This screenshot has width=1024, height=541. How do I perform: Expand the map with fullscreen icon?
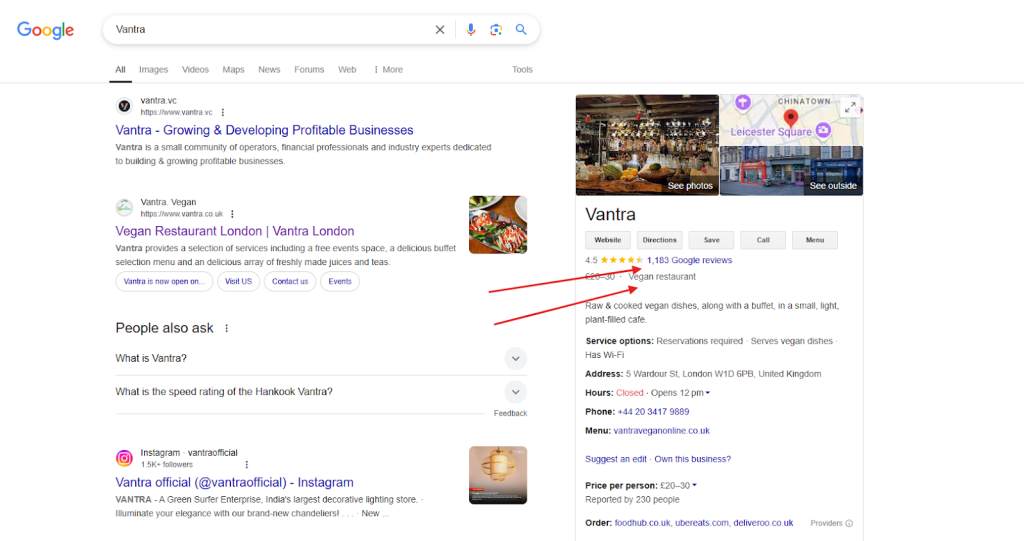(851, 107)
